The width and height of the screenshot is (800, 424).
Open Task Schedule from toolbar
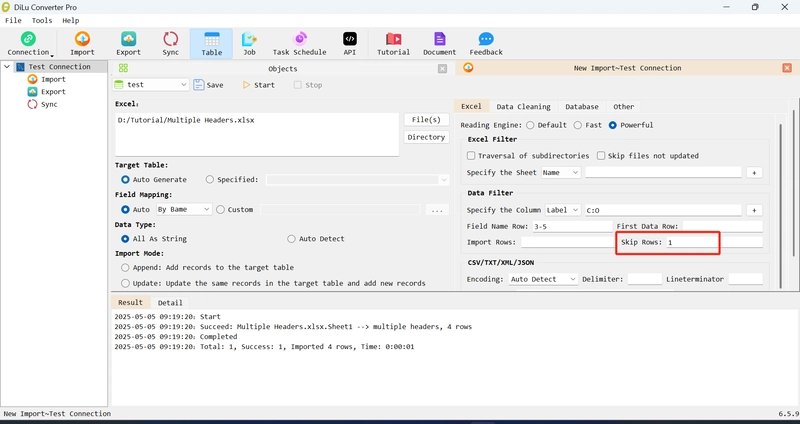click(299, 43)
